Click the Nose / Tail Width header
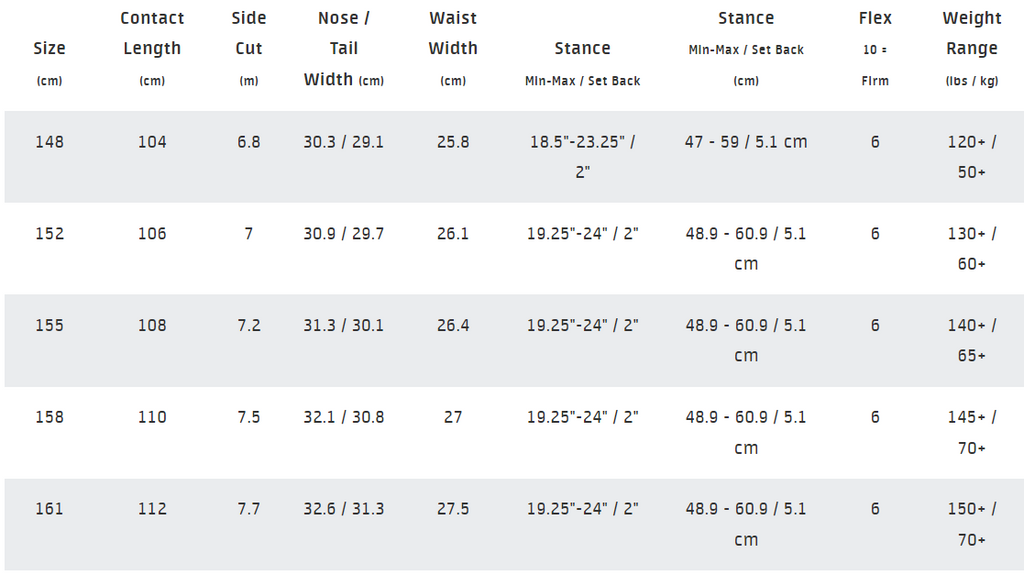Image resolution: width=1024 pixels, height=575 pixels. (x=344, y=48)
